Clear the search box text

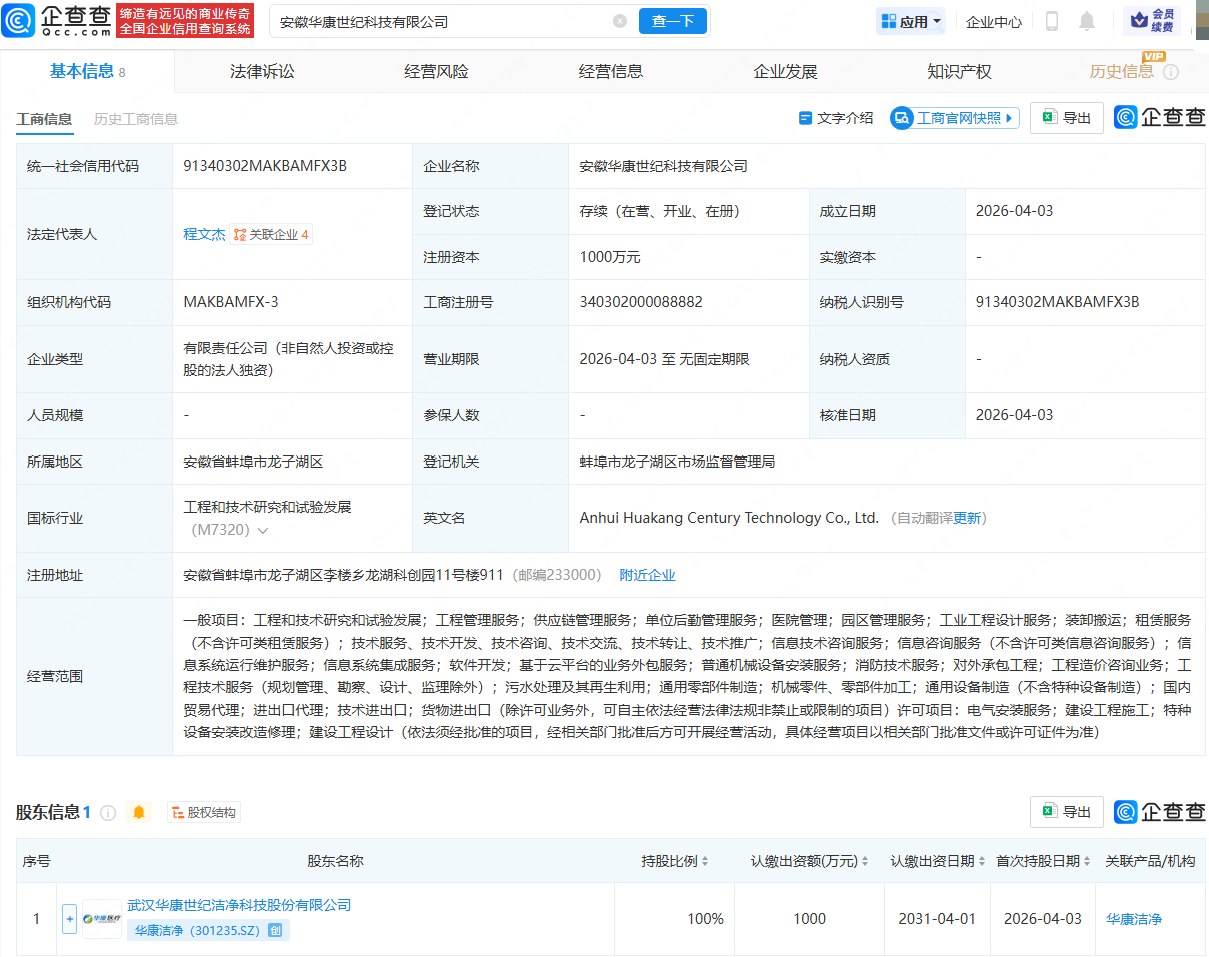pyautogui.click(x=620, y=21)
